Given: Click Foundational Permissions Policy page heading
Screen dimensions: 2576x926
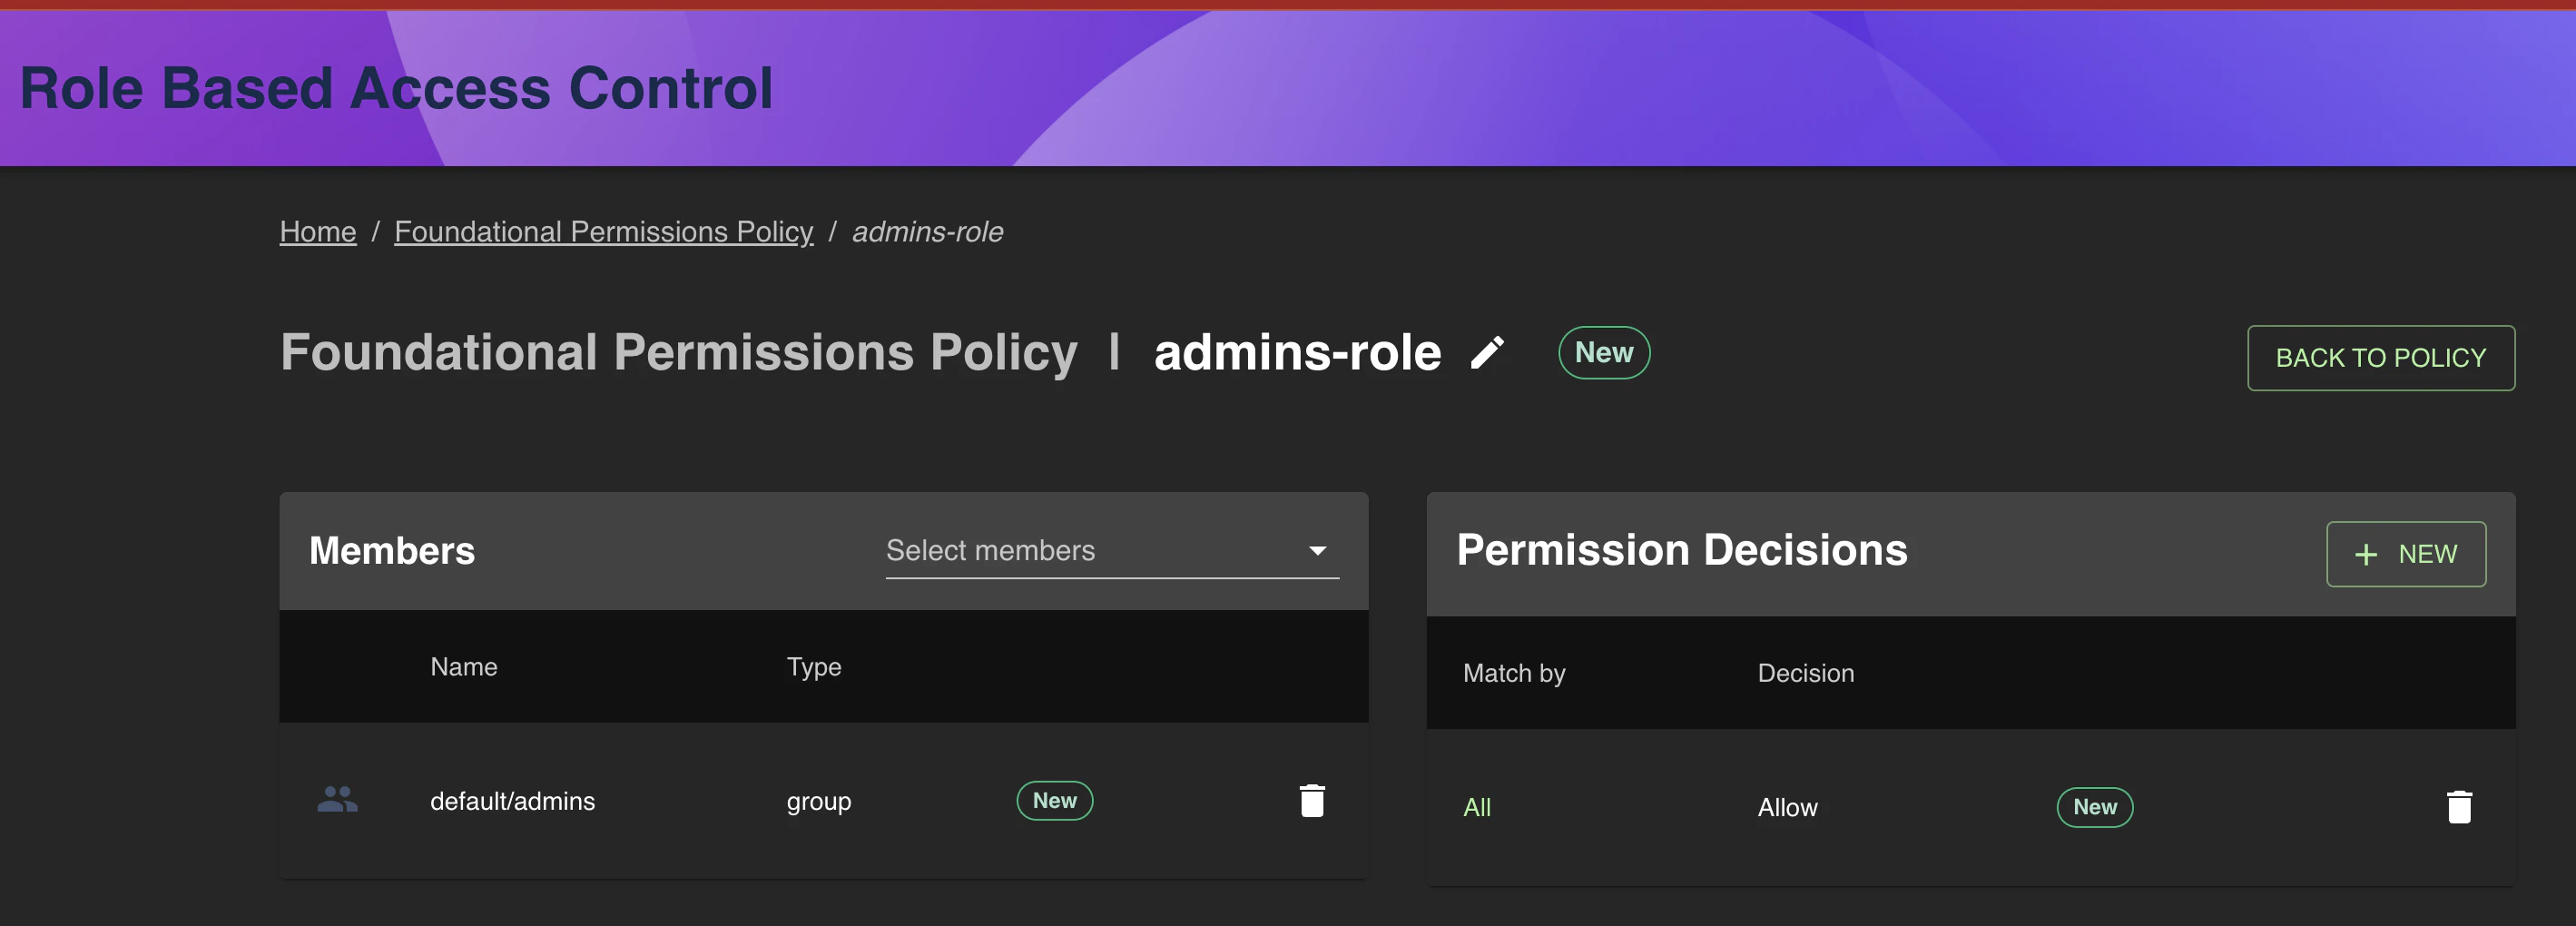Looking at the screenshot, I should coord(679,353).
